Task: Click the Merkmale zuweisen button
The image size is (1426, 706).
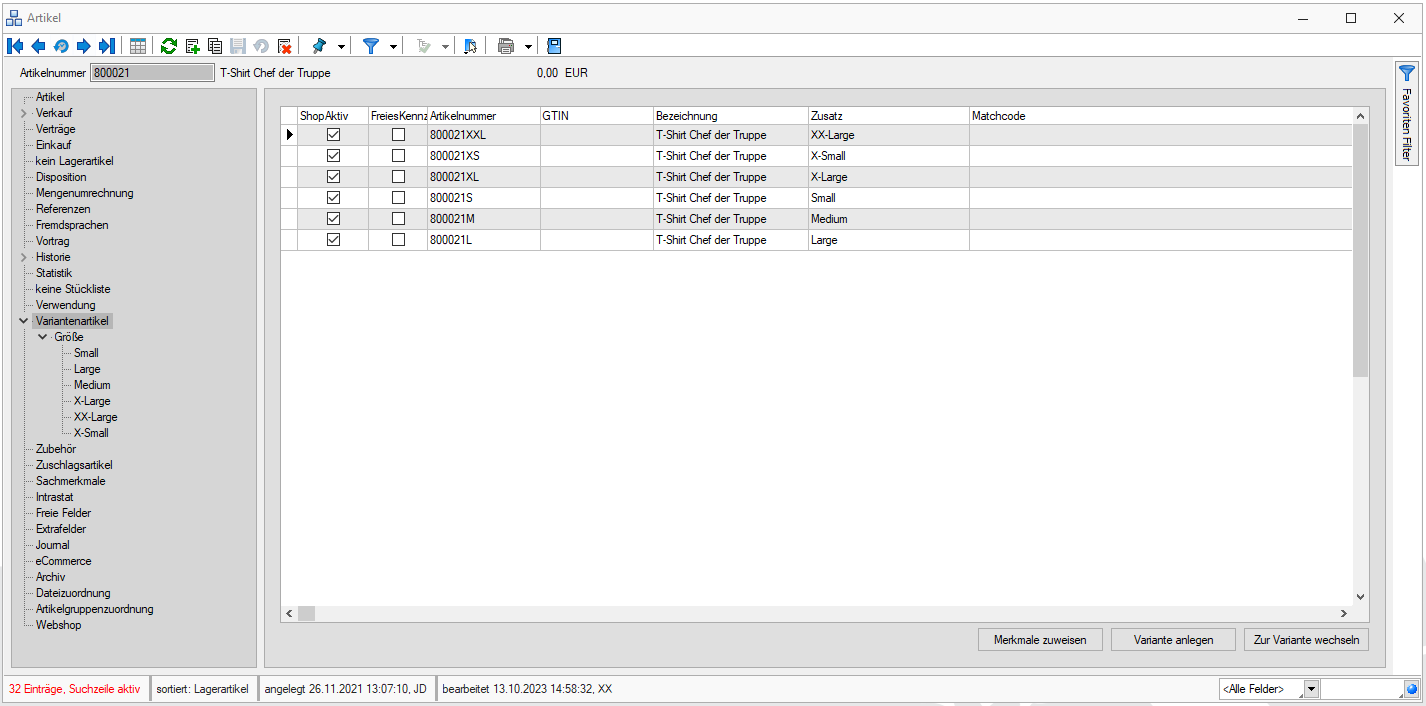Action: [1040, 640]
